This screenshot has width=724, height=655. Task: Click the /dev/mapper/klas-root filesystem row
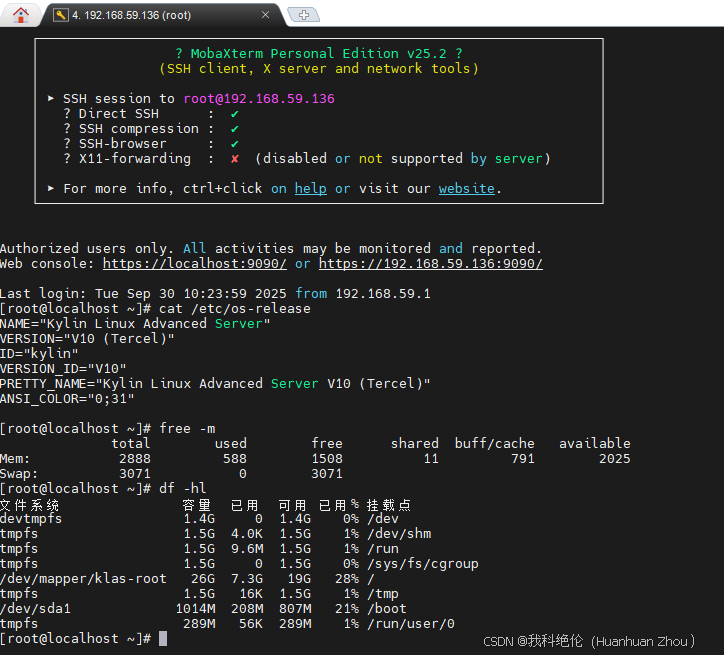pos(187,578)
